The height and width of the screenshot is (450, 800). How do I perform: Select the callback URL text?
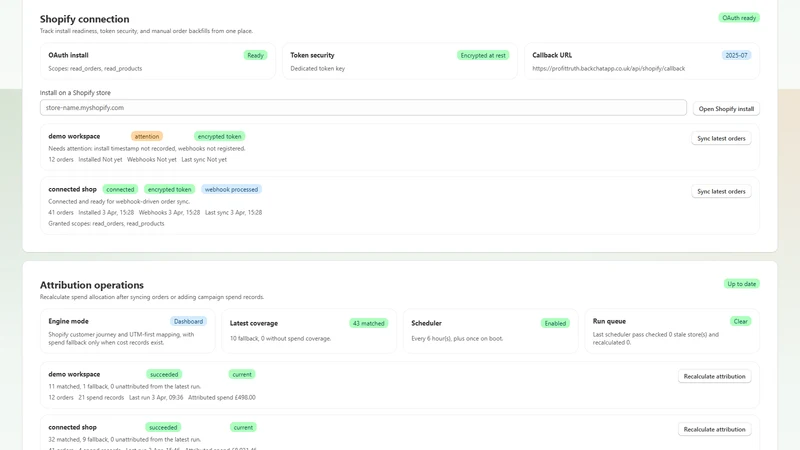(x=608, y=68)
